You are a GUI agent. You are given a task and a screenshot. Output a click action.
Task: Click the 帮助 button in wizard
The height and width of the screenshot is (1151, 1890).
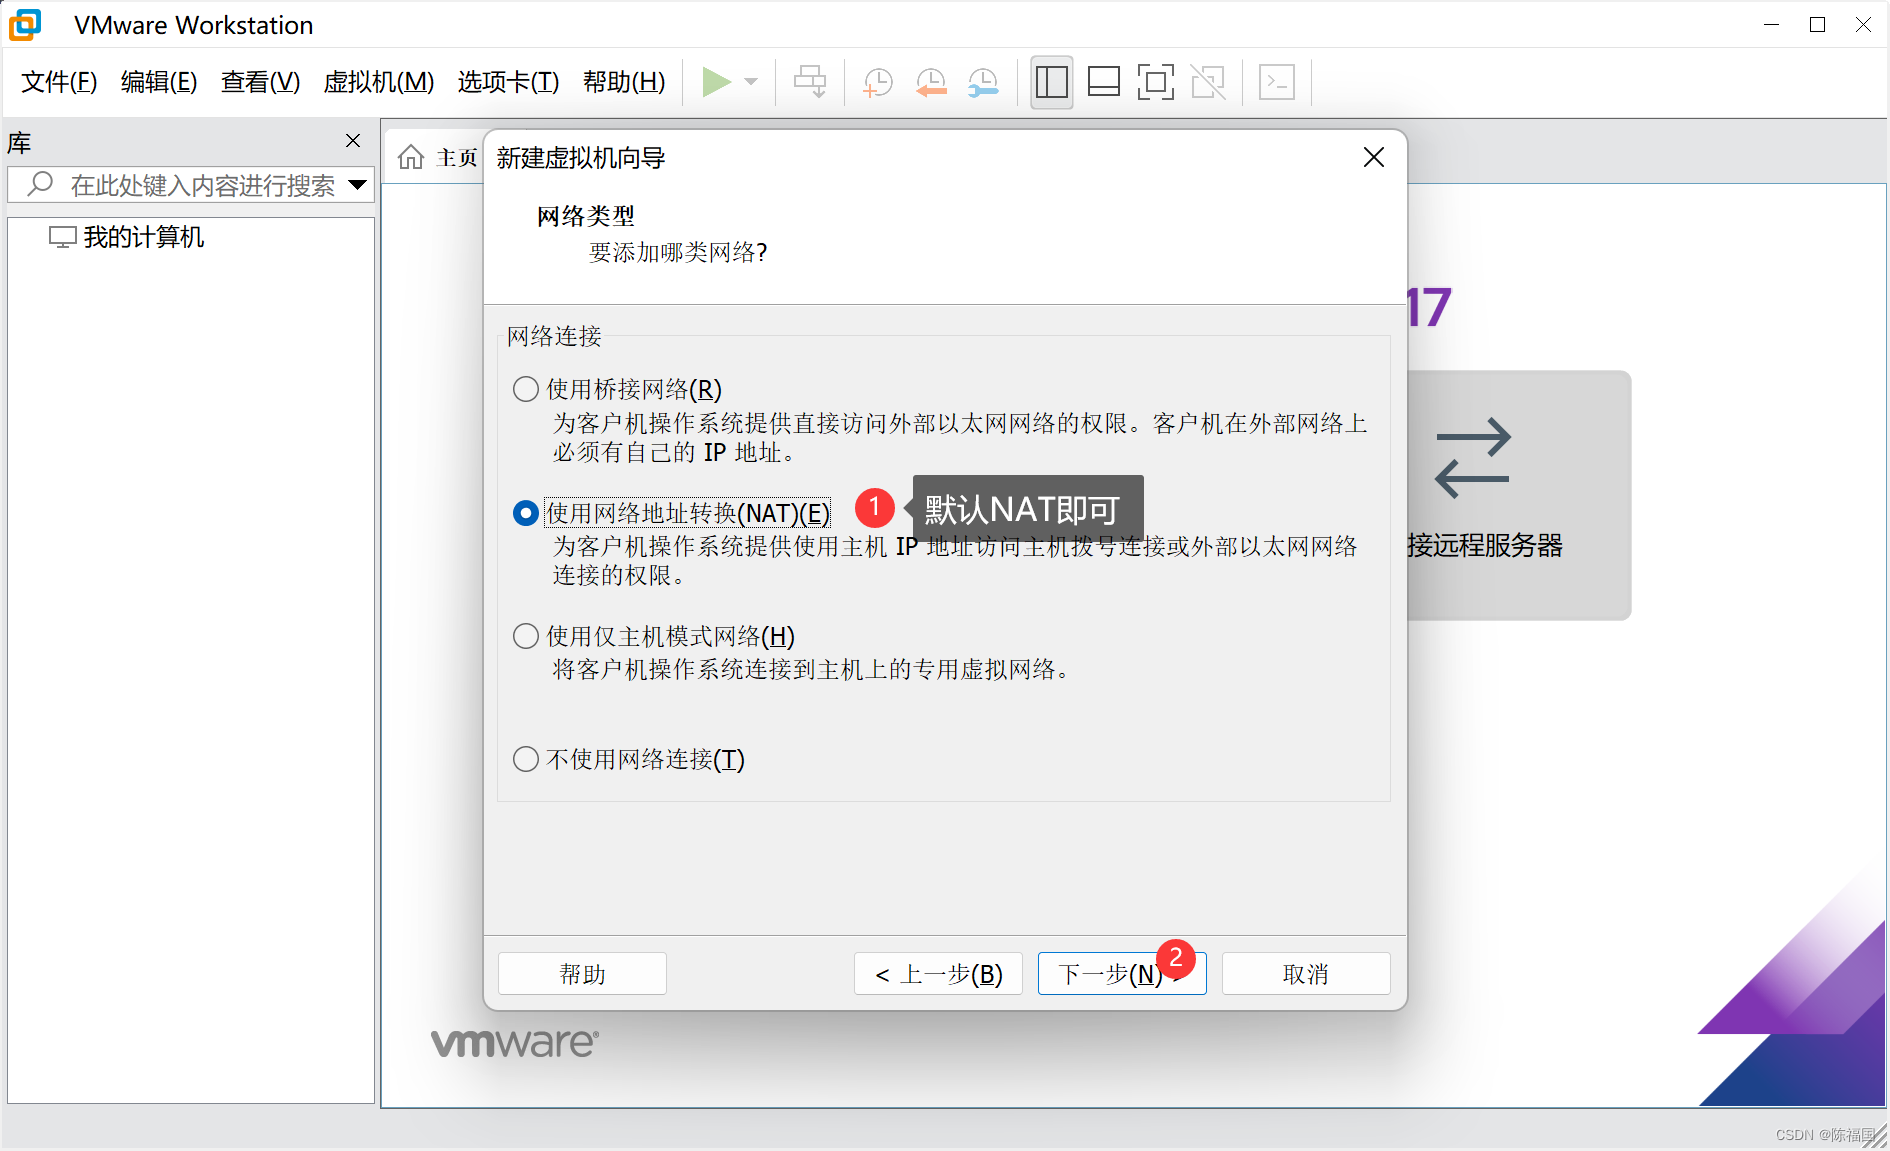coord(582,973)
